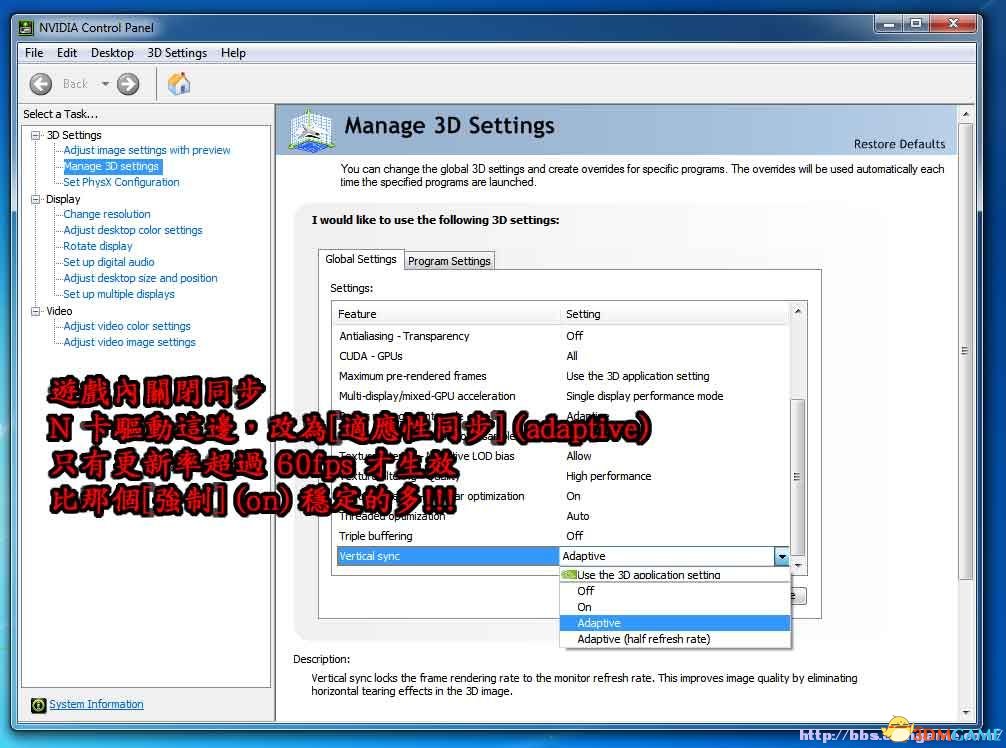Choose On in Vertical sync list
Viewport: 1006px width, 748px height.
click(675, 607)
